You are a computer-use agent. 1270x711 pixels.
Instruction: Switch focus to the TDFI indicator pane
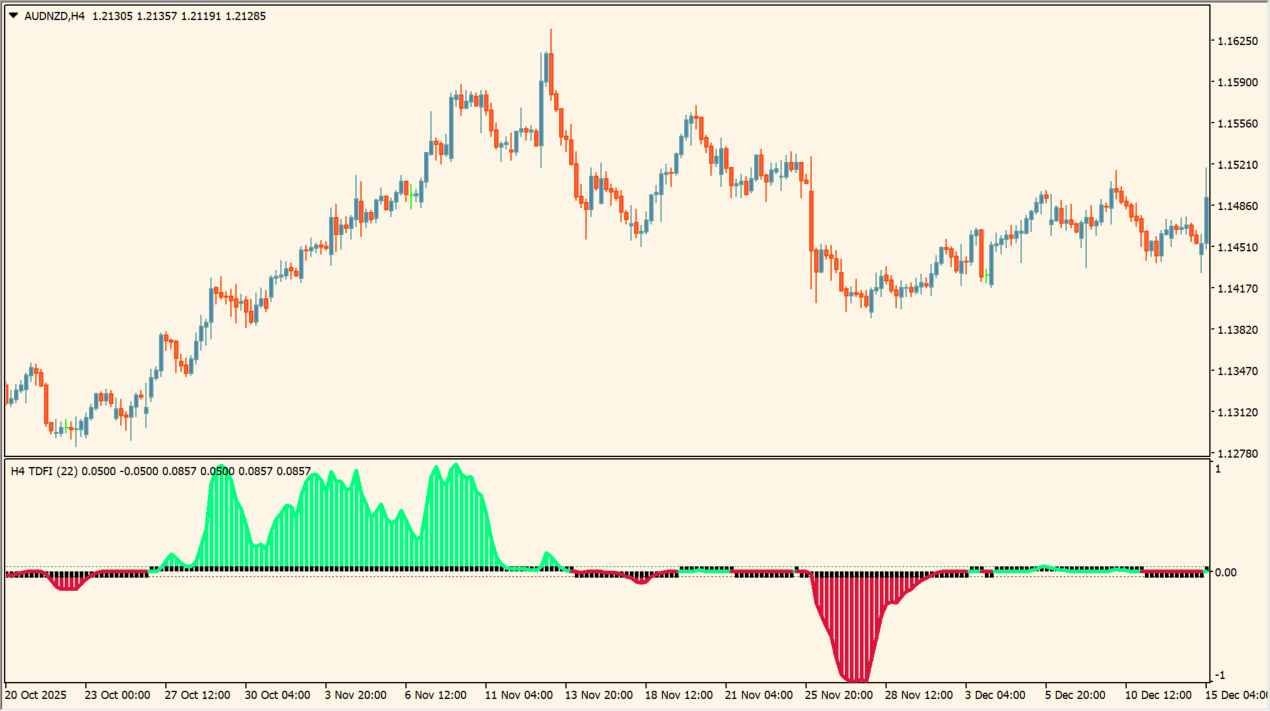pyautogui.click(x=600, y=620)
